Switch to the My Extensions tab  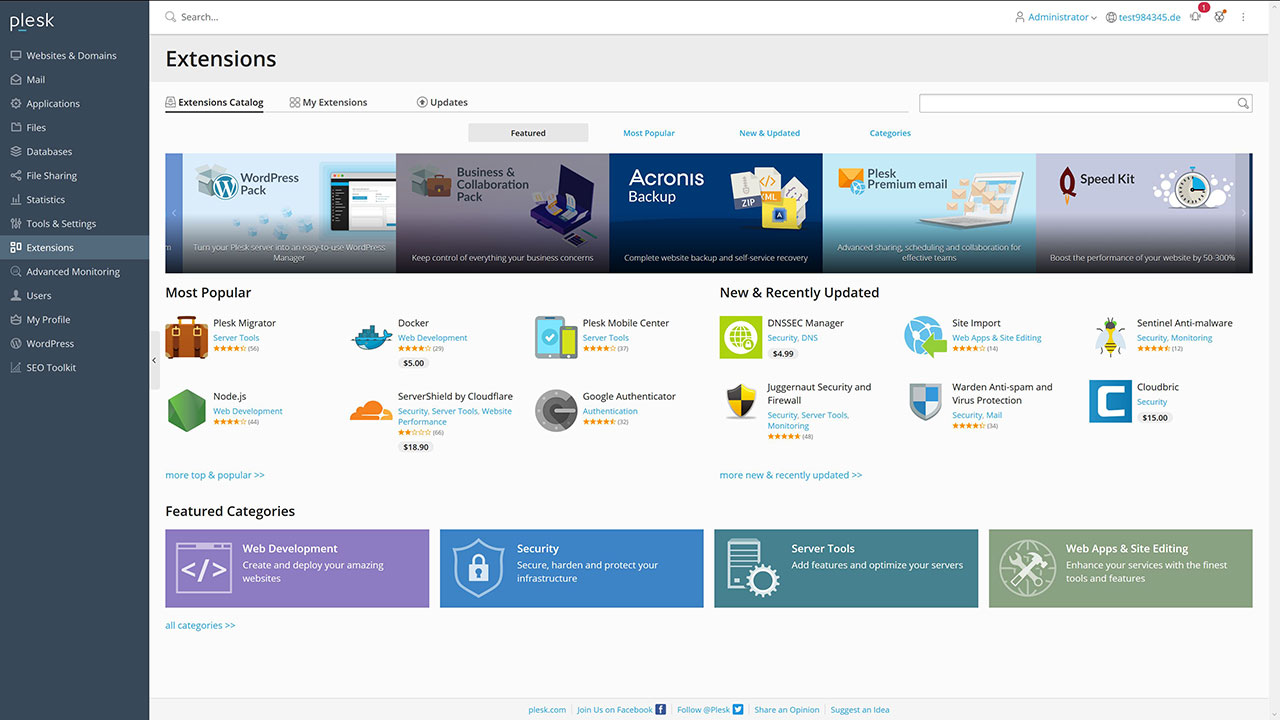[328, 102]
